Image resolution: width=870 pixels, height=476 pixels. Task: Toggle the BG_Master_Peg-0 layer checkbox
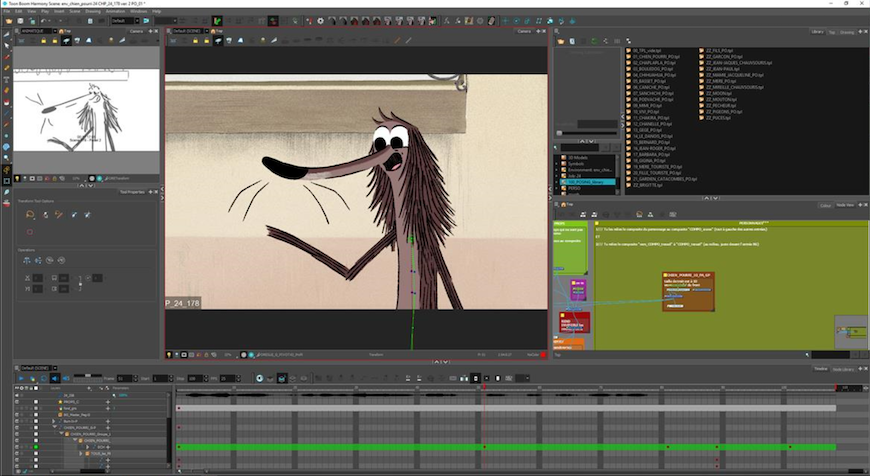tap(36, 415)
